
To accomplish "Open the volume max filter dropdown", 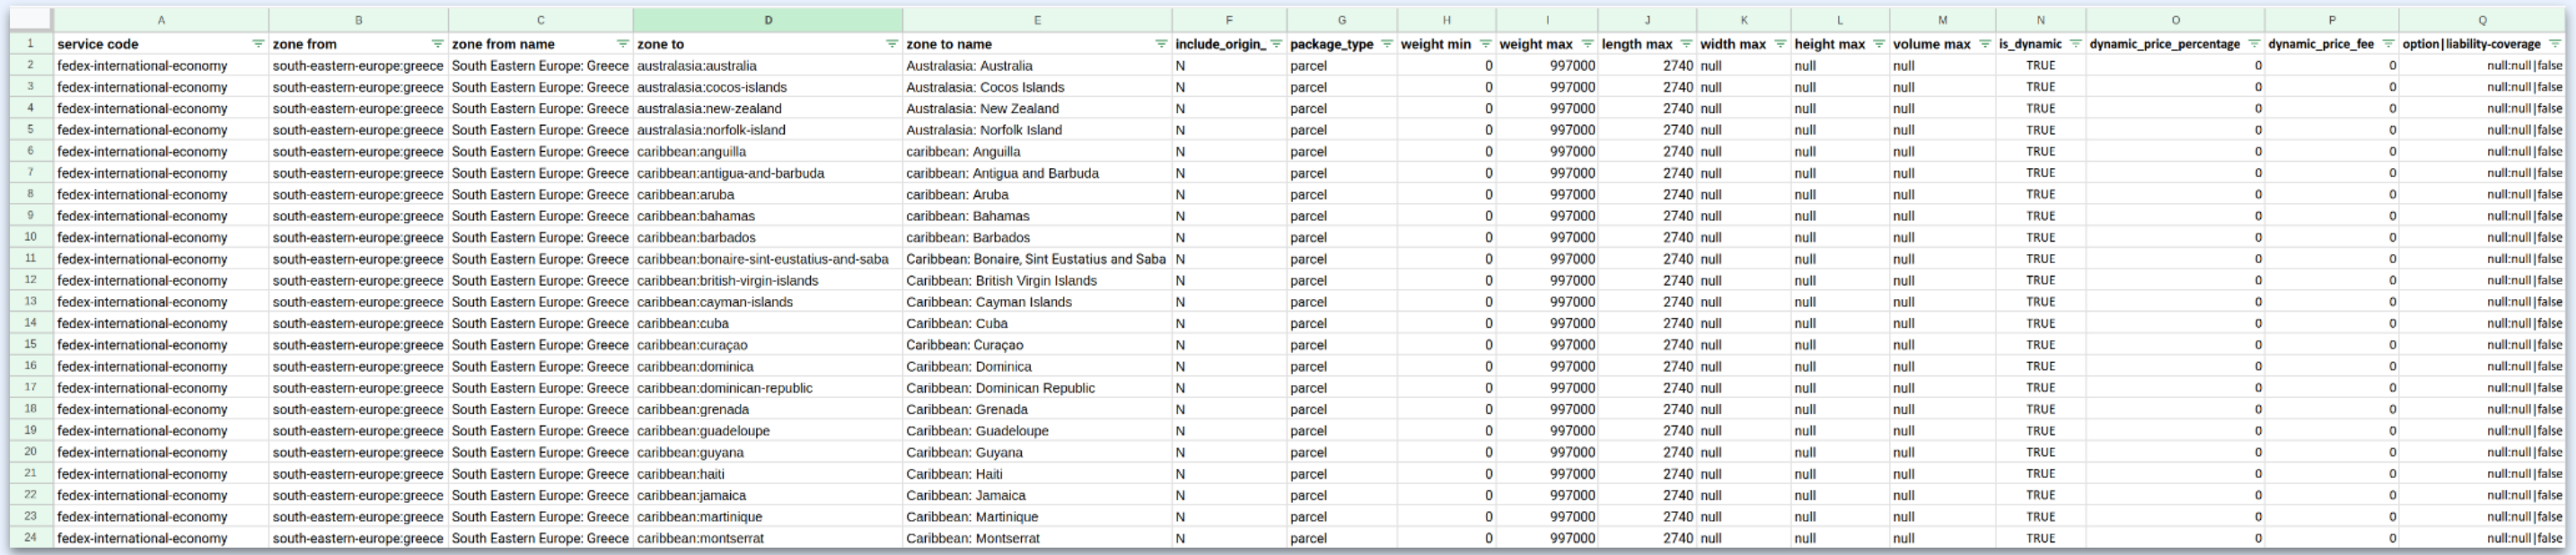I will tap(1985, 44).
